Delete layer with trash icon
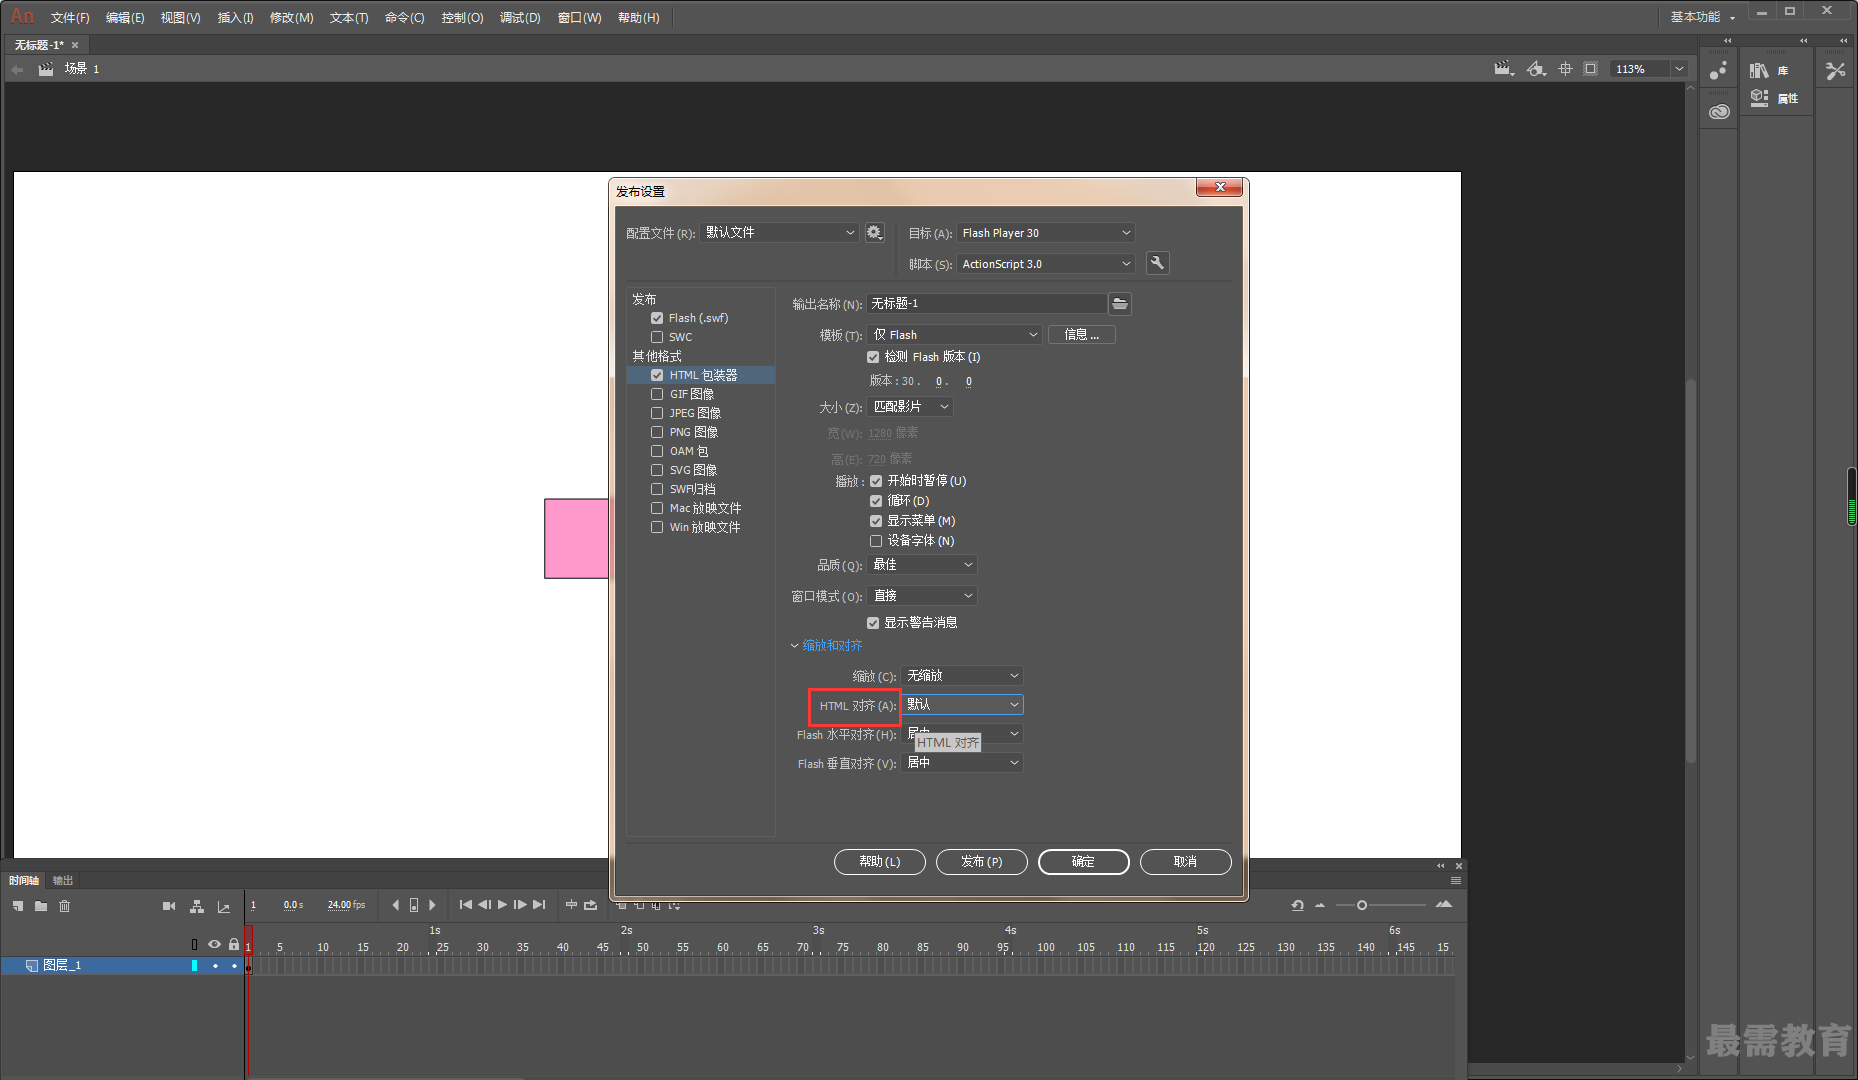This screenshot has height=1080, width=1858. point(64,906)
